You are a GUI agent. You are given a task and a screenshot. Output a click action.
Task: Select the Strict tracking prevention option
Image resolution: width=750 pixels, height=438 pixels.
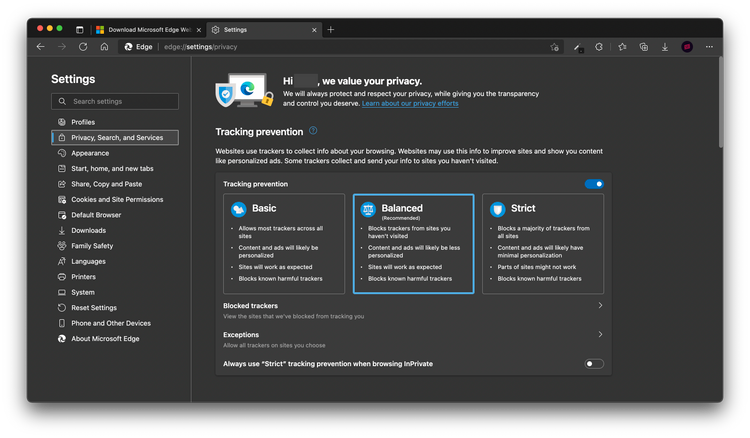coord(542,243)
